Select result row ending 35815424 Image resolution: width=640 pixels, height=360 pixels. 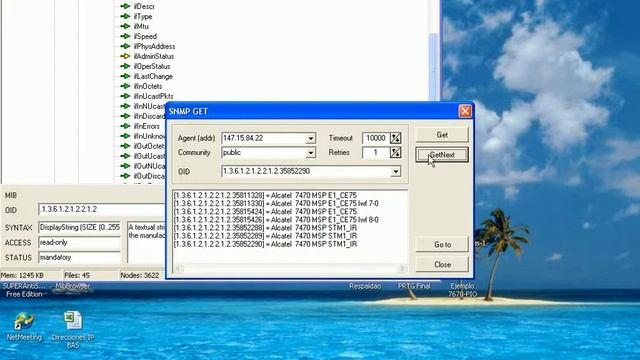click(x=265, y=211)
